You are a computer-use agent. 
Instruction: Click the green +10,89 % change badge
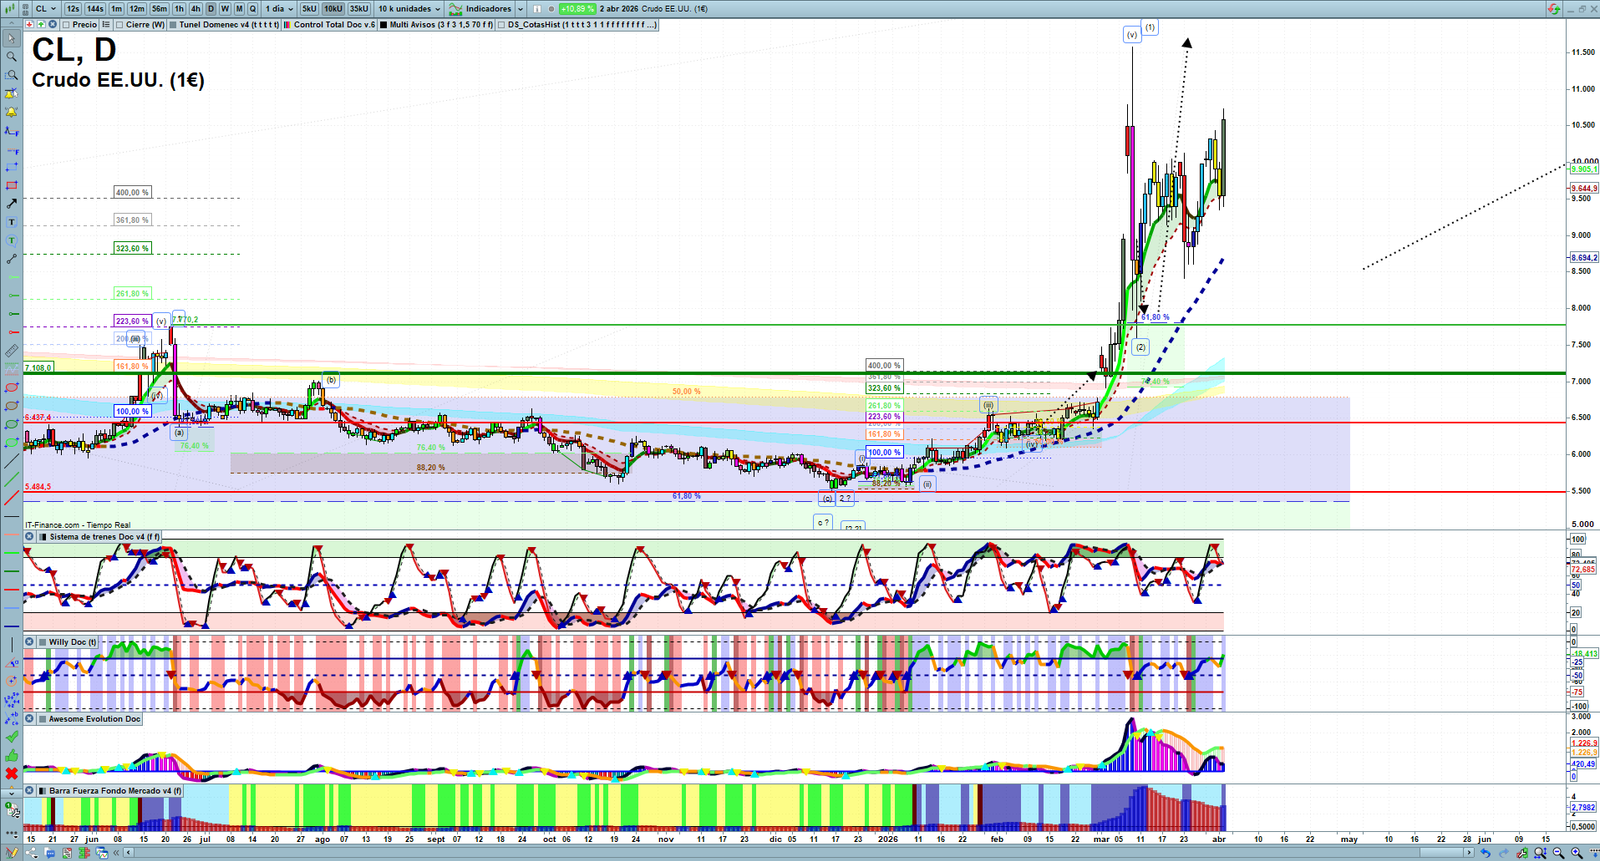tap(577, 9)
